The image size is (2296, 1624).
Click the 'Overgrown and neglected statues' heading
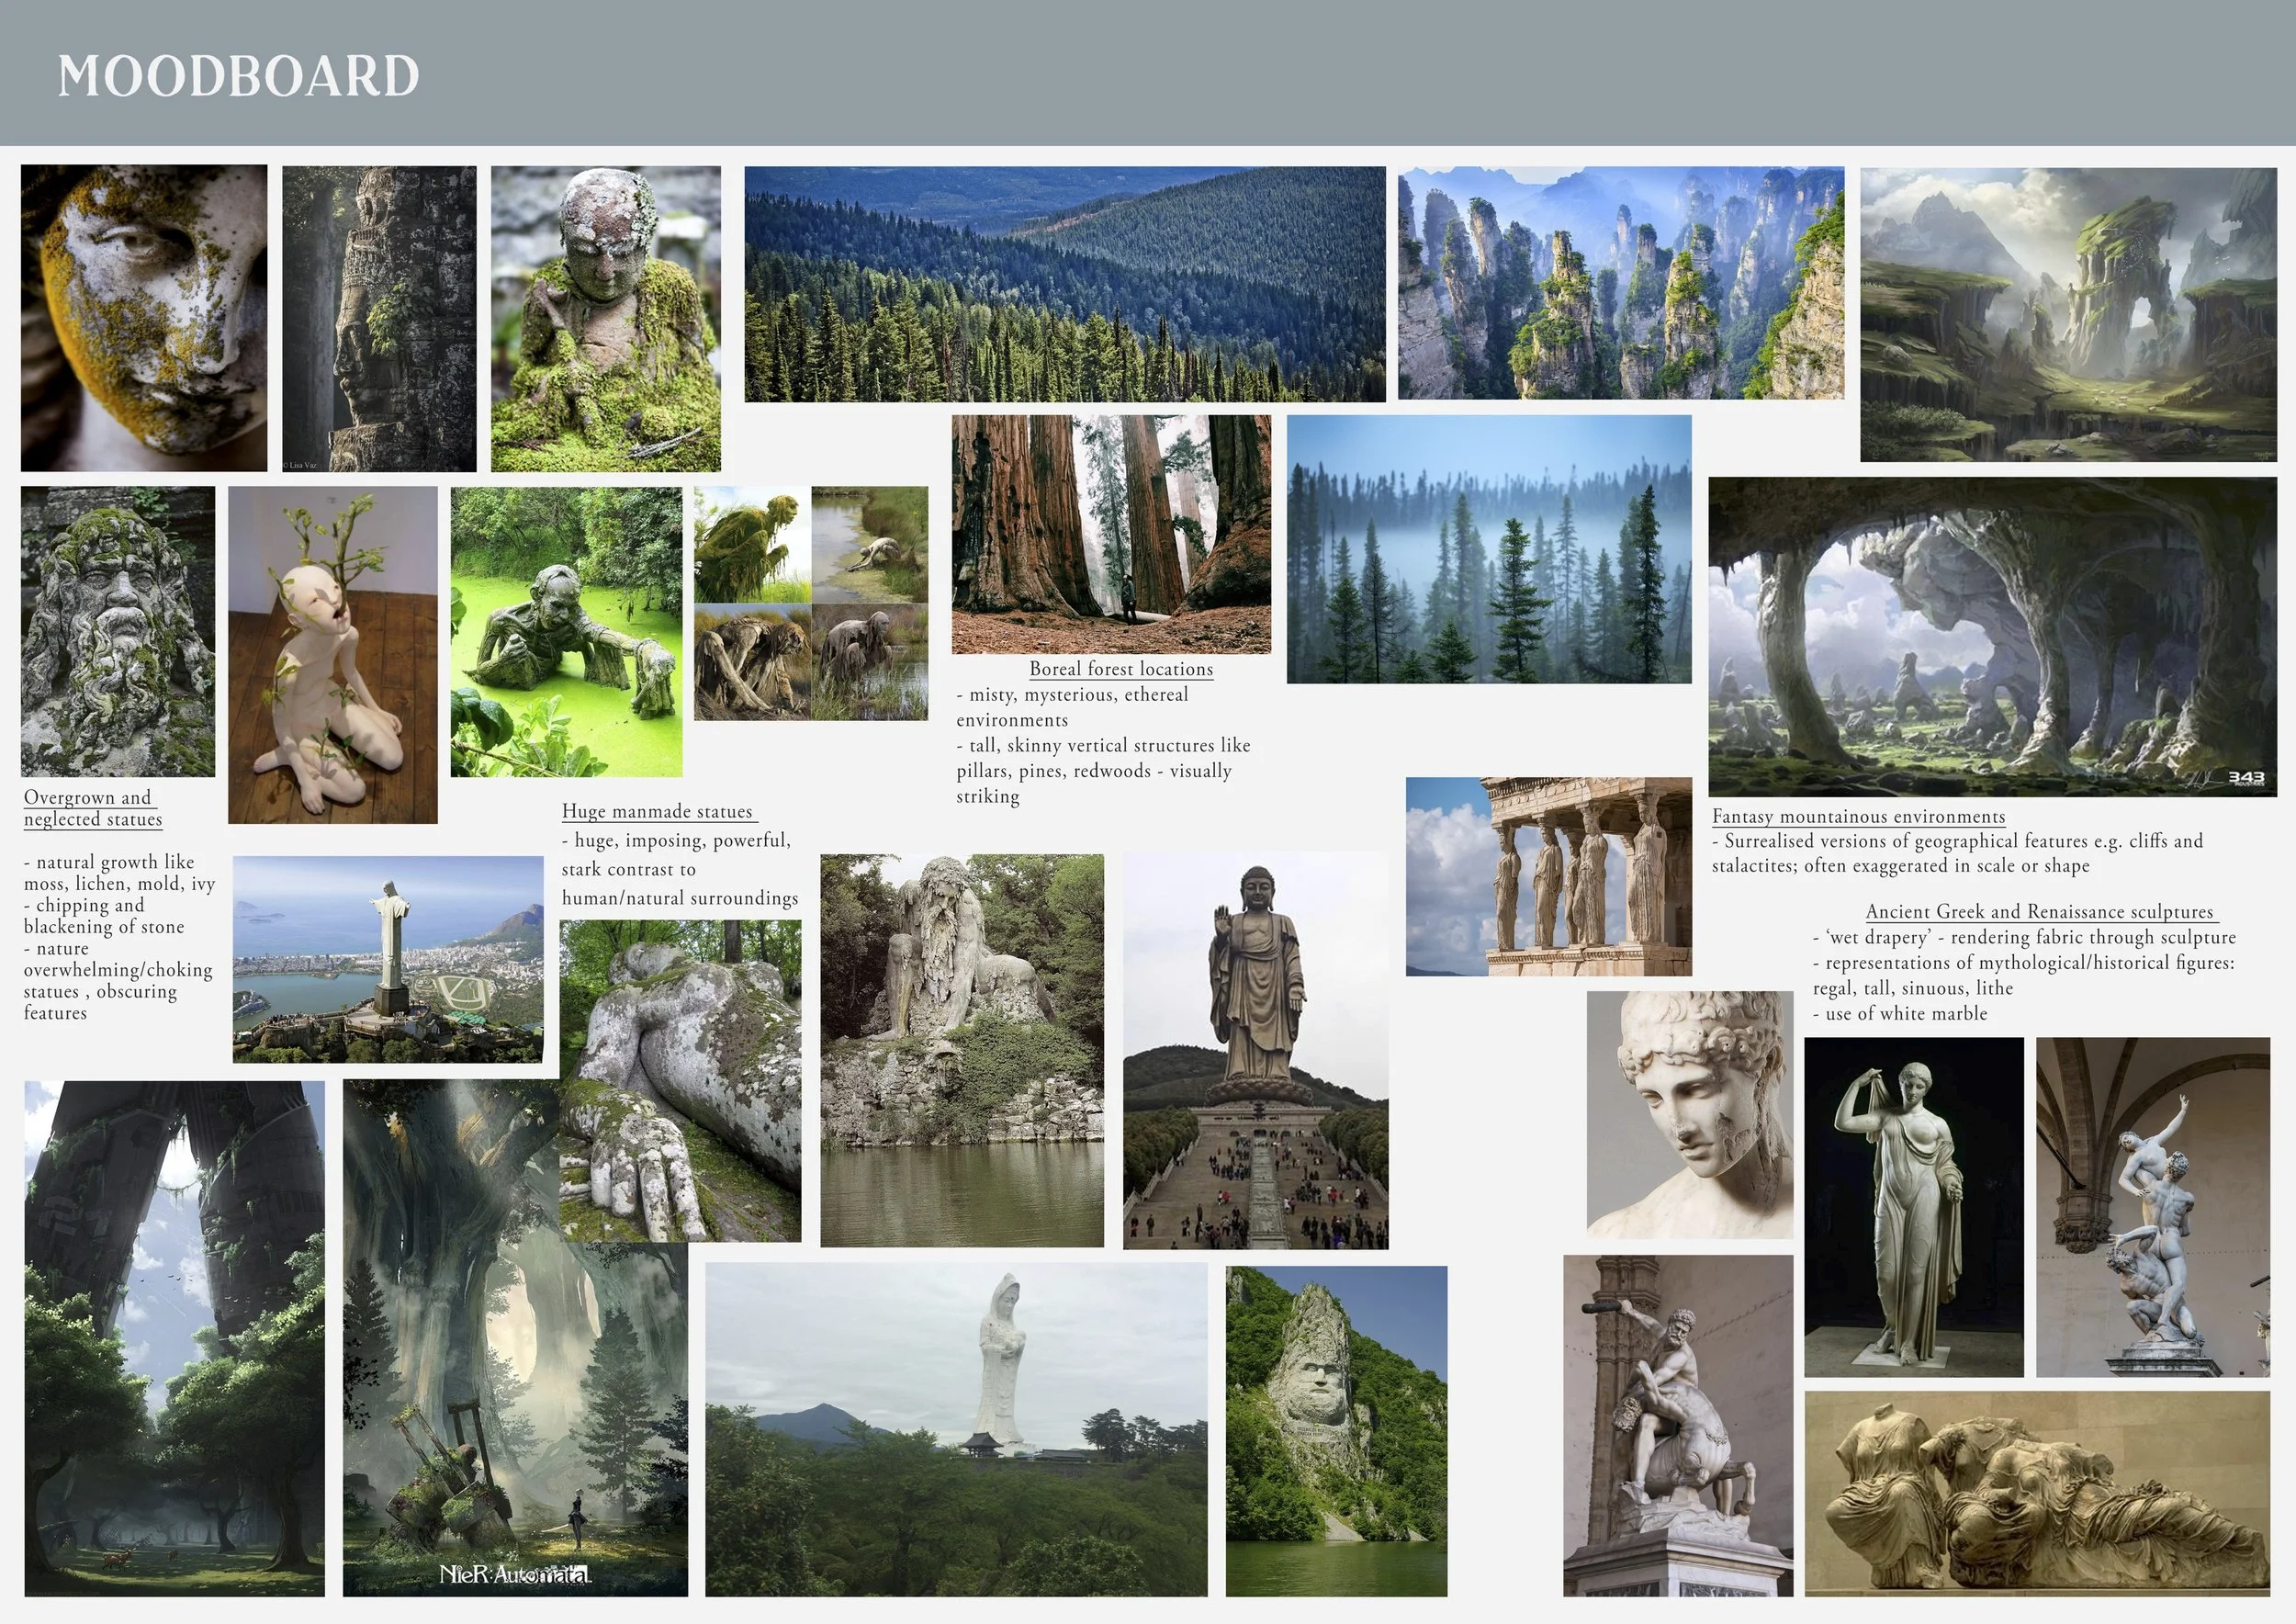[x=91, y=808]
